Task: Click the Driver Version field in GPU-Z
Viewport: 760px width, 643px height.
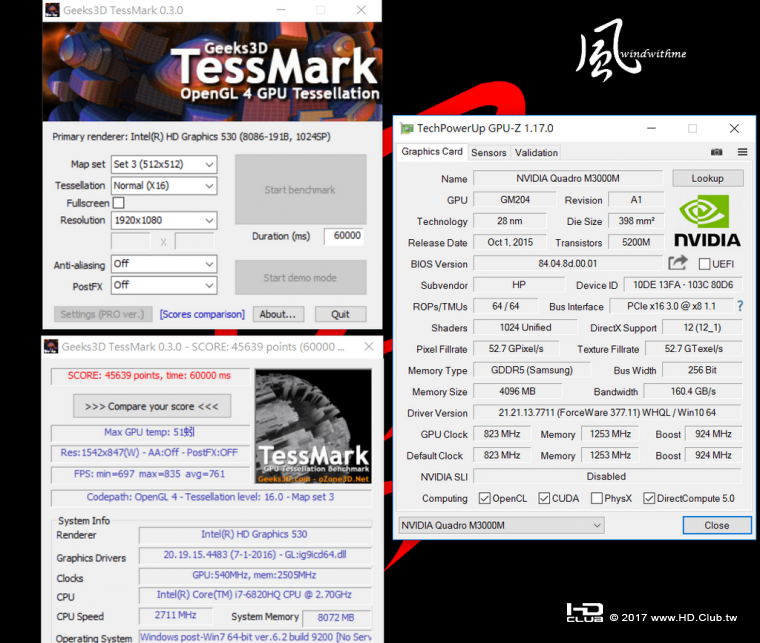Action: [607, 413]
